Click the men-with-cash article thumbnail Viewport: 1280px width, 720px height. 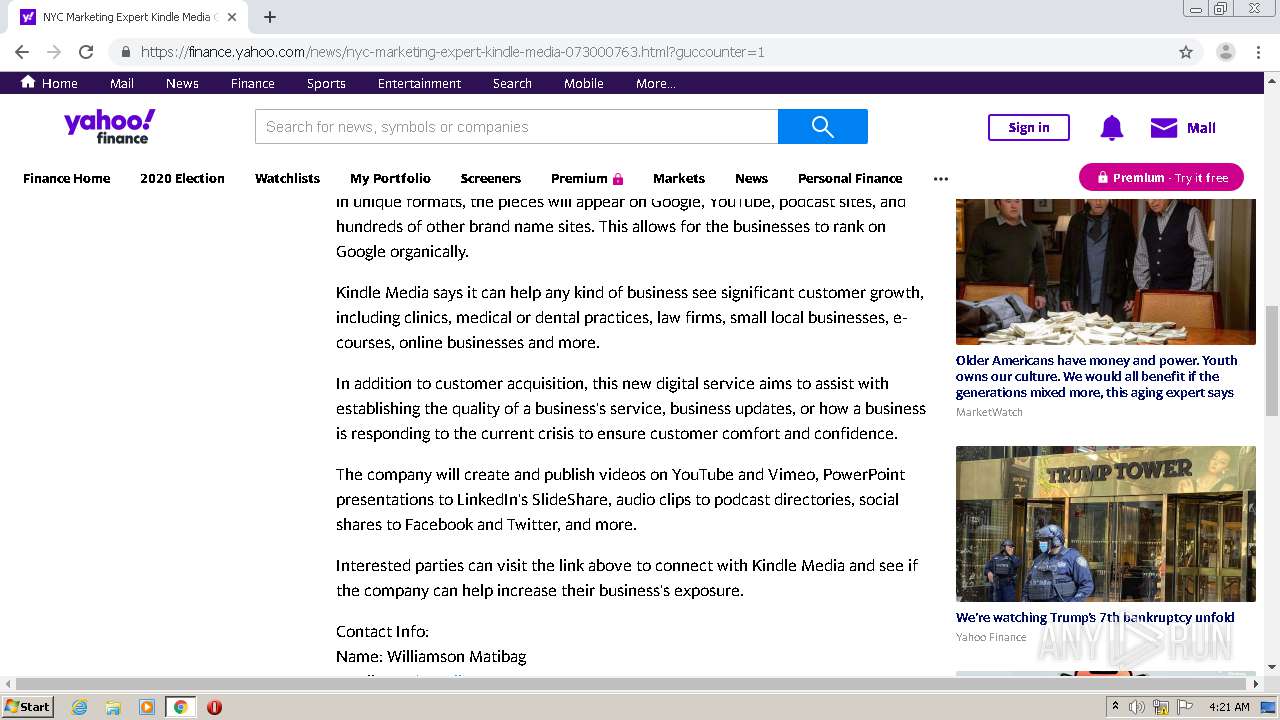click(1105, 271)
